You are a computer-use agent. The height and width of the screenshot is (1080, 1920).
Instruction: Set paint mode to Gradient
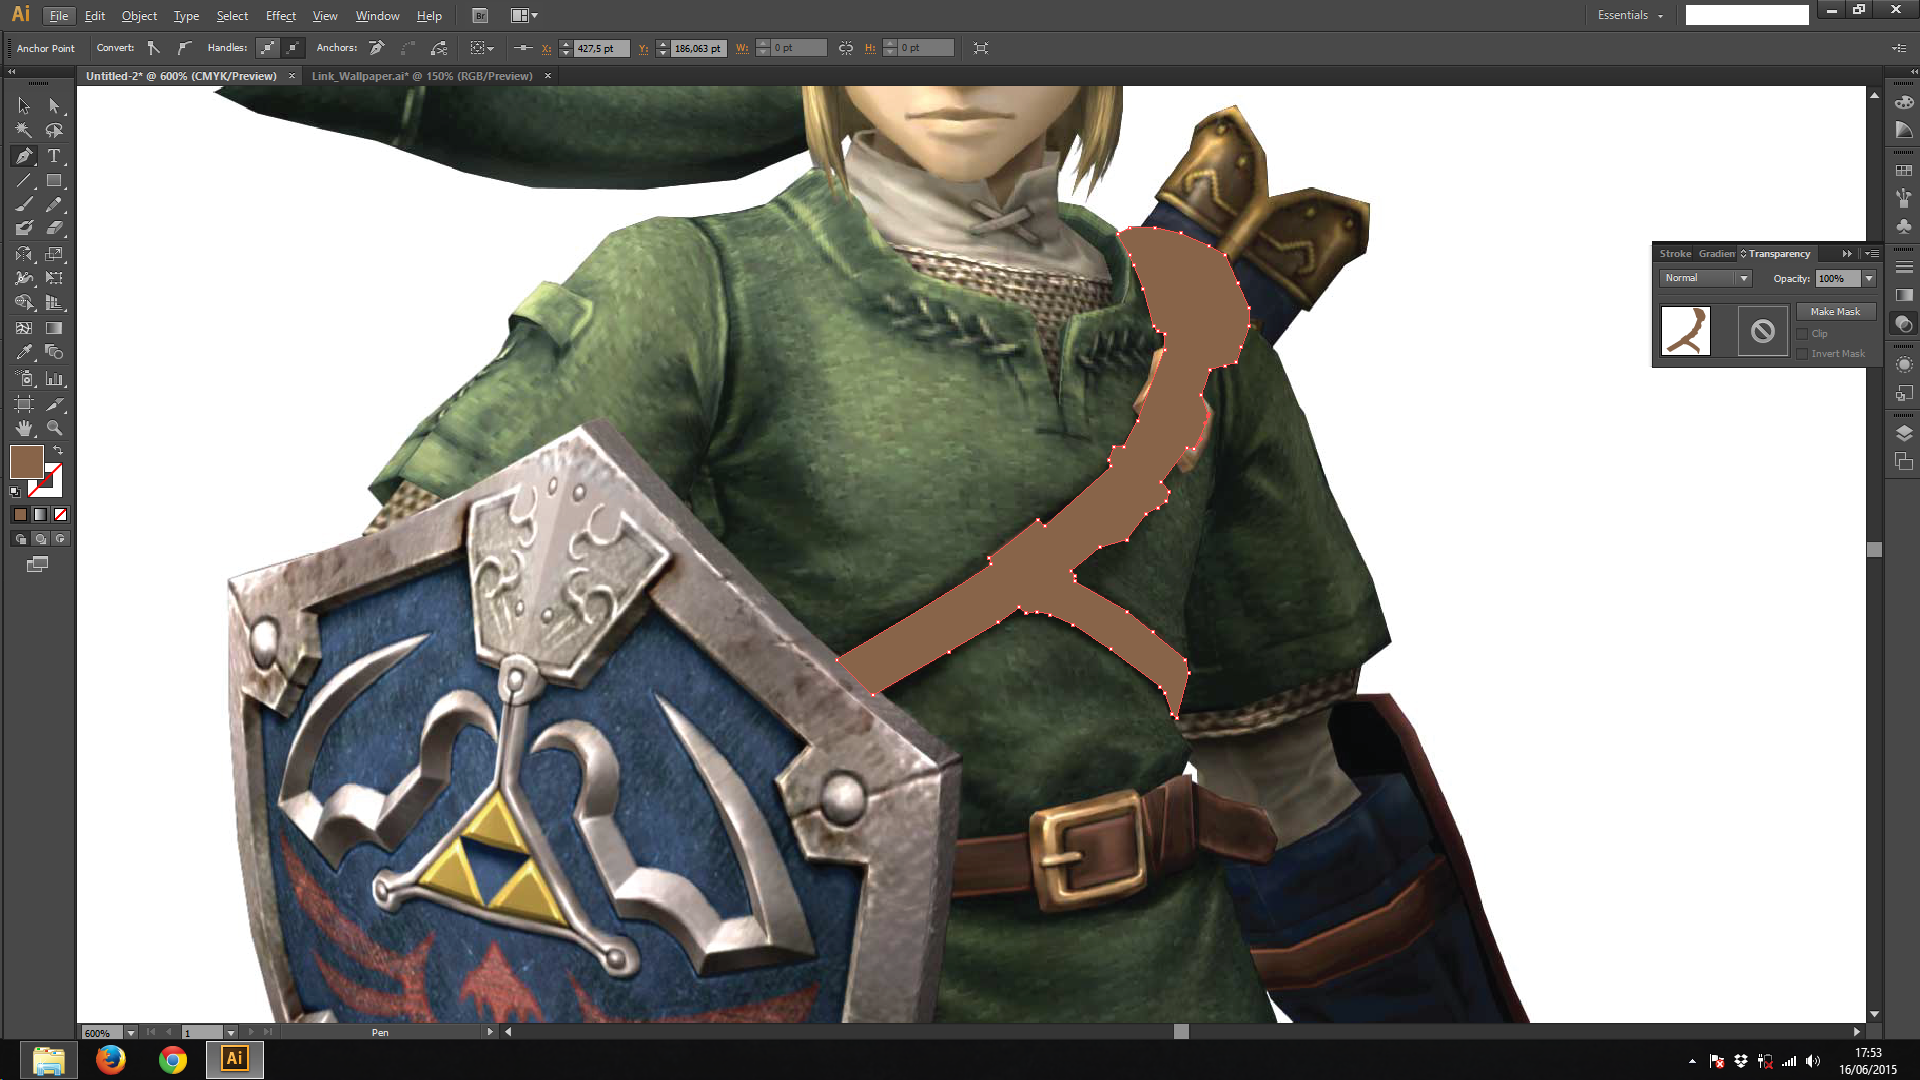point(40,514)
